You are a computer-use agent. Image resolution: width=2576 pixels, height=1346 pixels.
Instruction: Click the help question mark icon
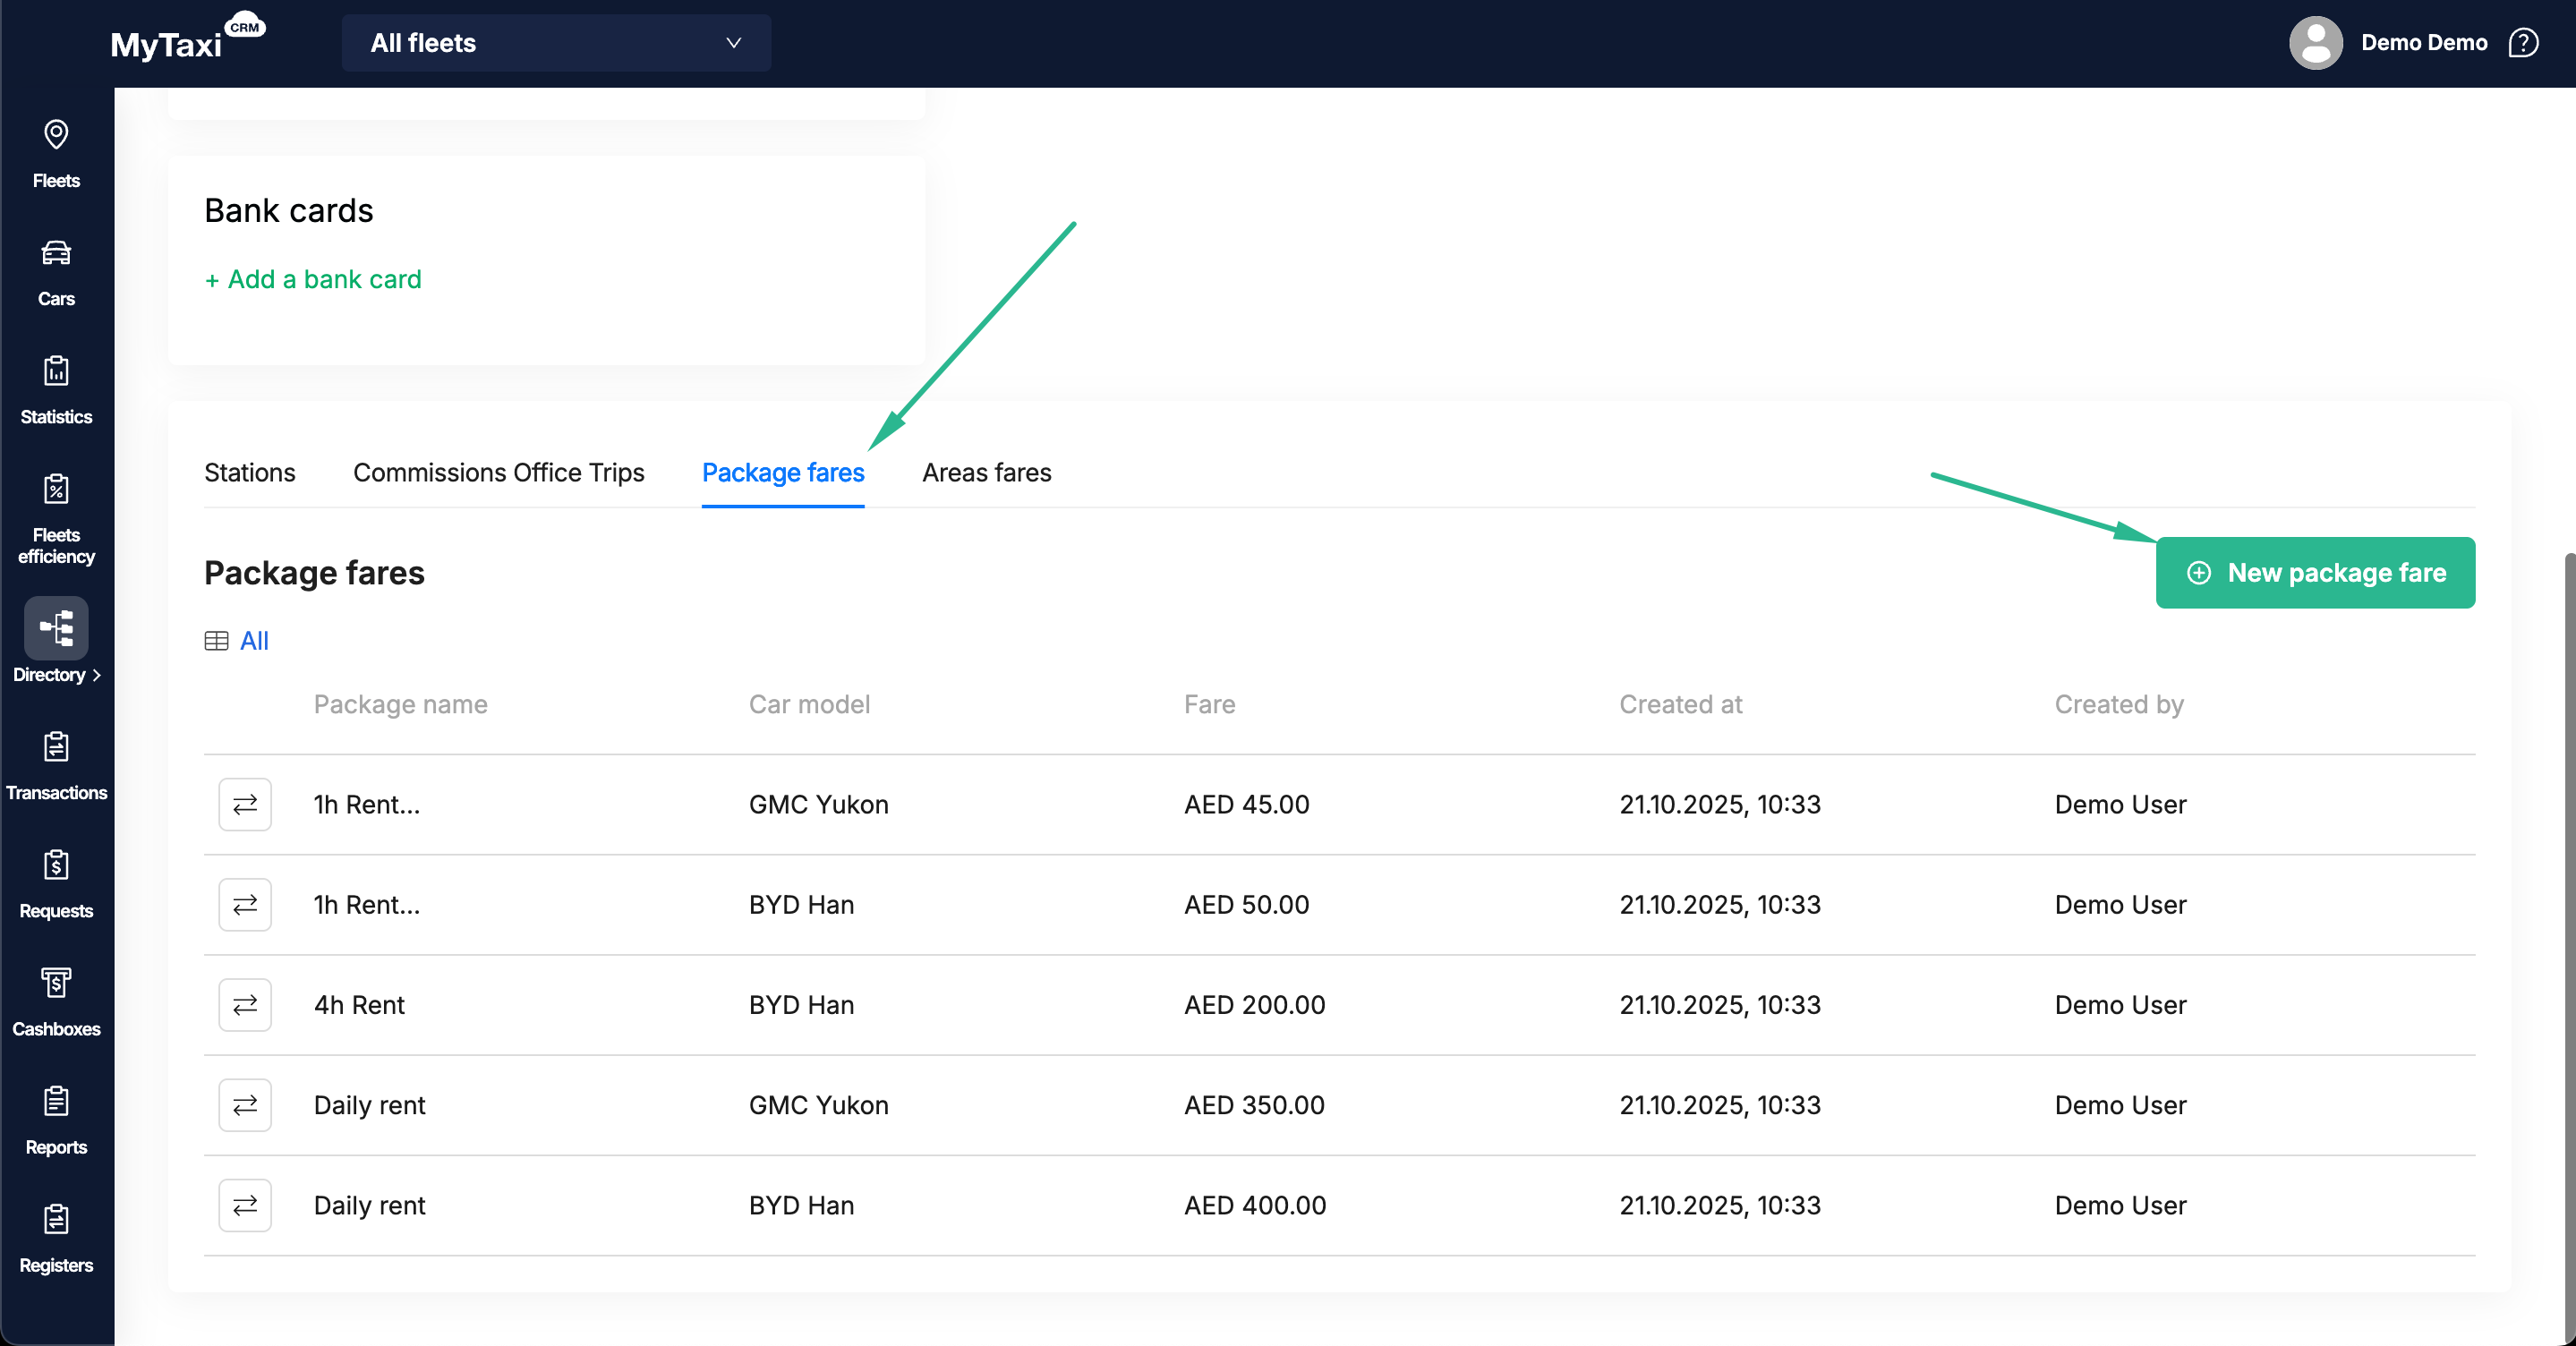click(x=2523, y=43)
